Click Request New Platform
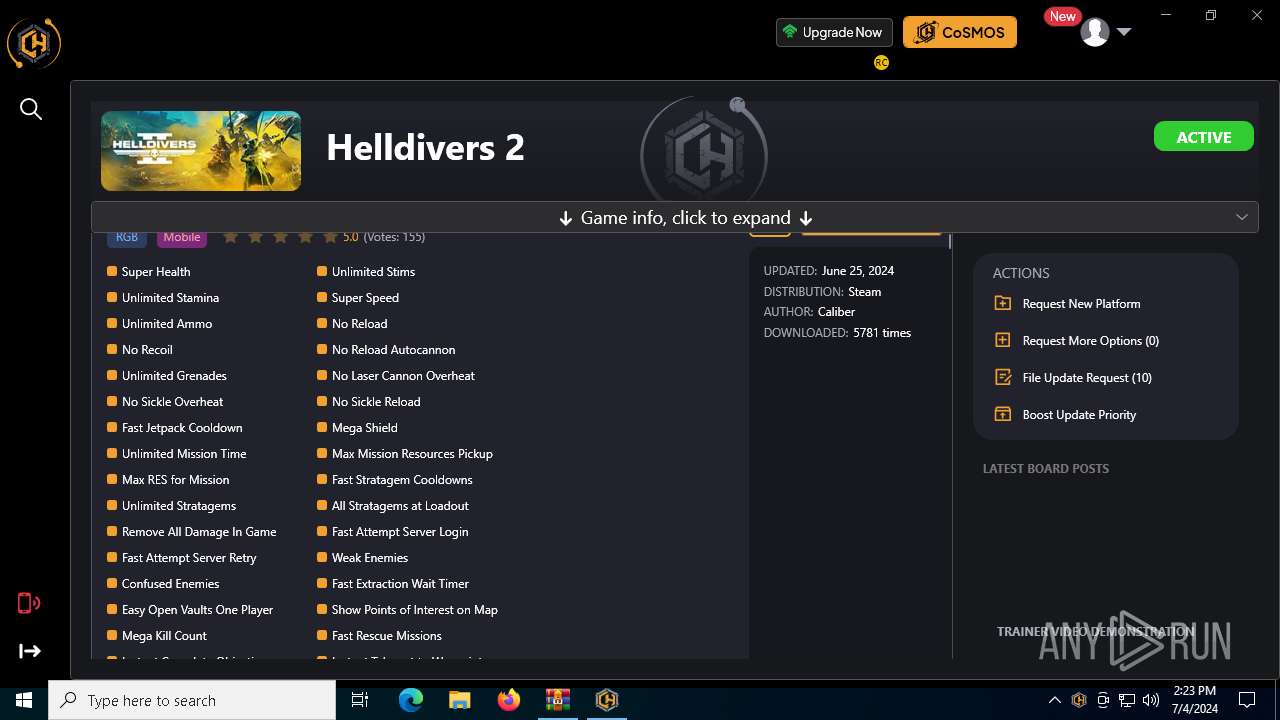The height and width of the screenshot is (720, 1280). pos(1081,304)
